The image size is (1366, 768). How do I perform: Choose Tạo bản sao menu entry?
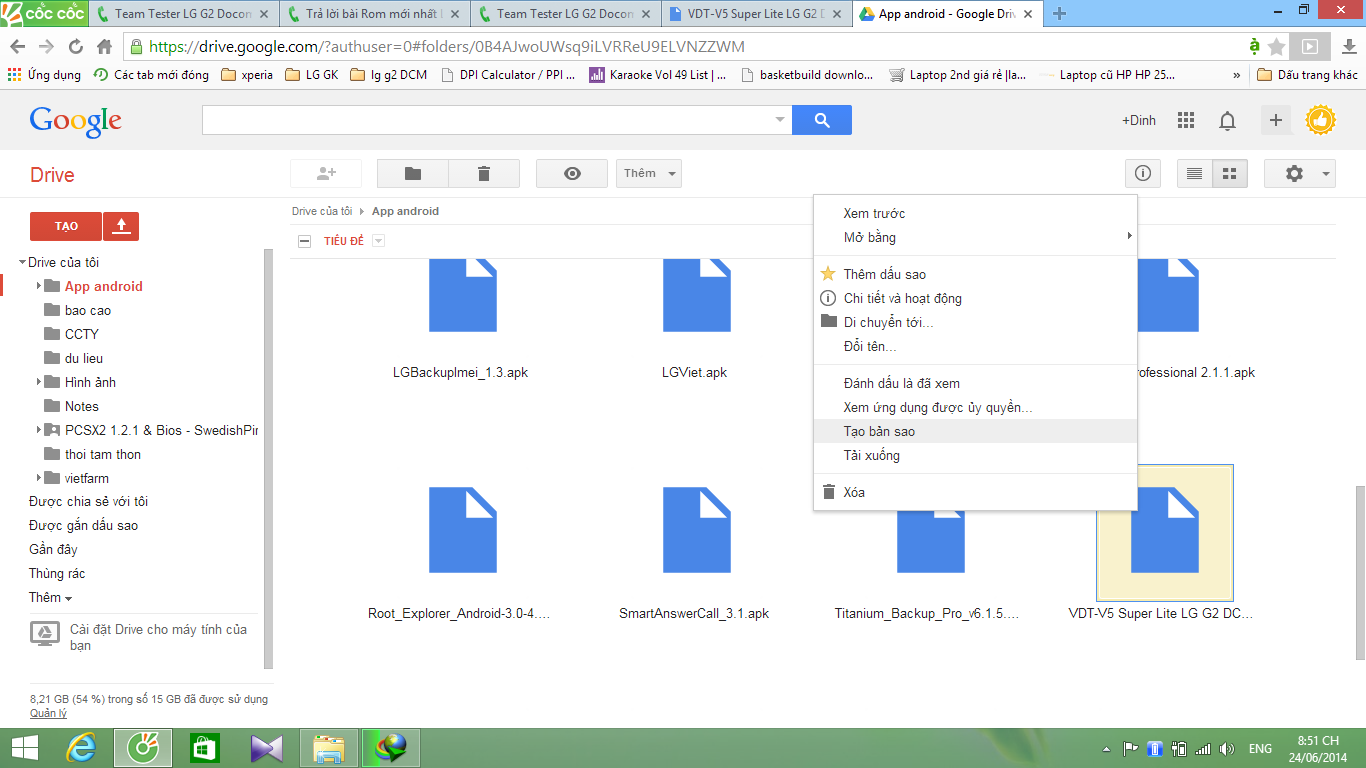(x=975, y=431)
